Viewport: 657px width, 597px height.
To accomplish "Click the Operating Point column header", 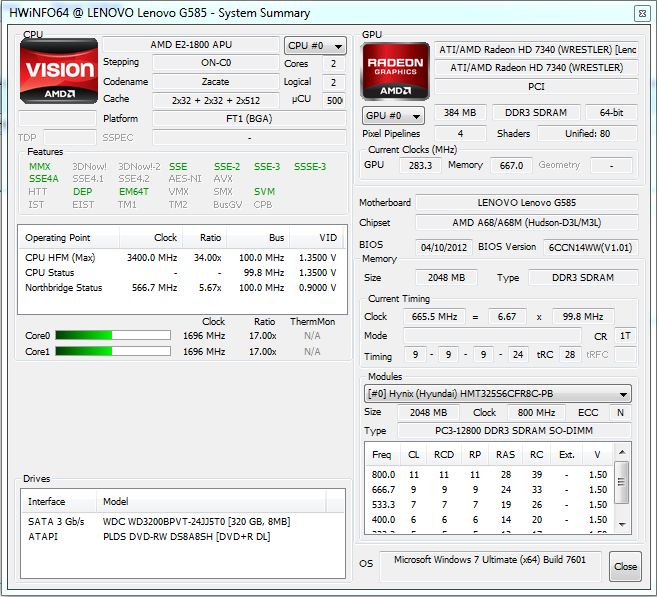I will (68, 238).
